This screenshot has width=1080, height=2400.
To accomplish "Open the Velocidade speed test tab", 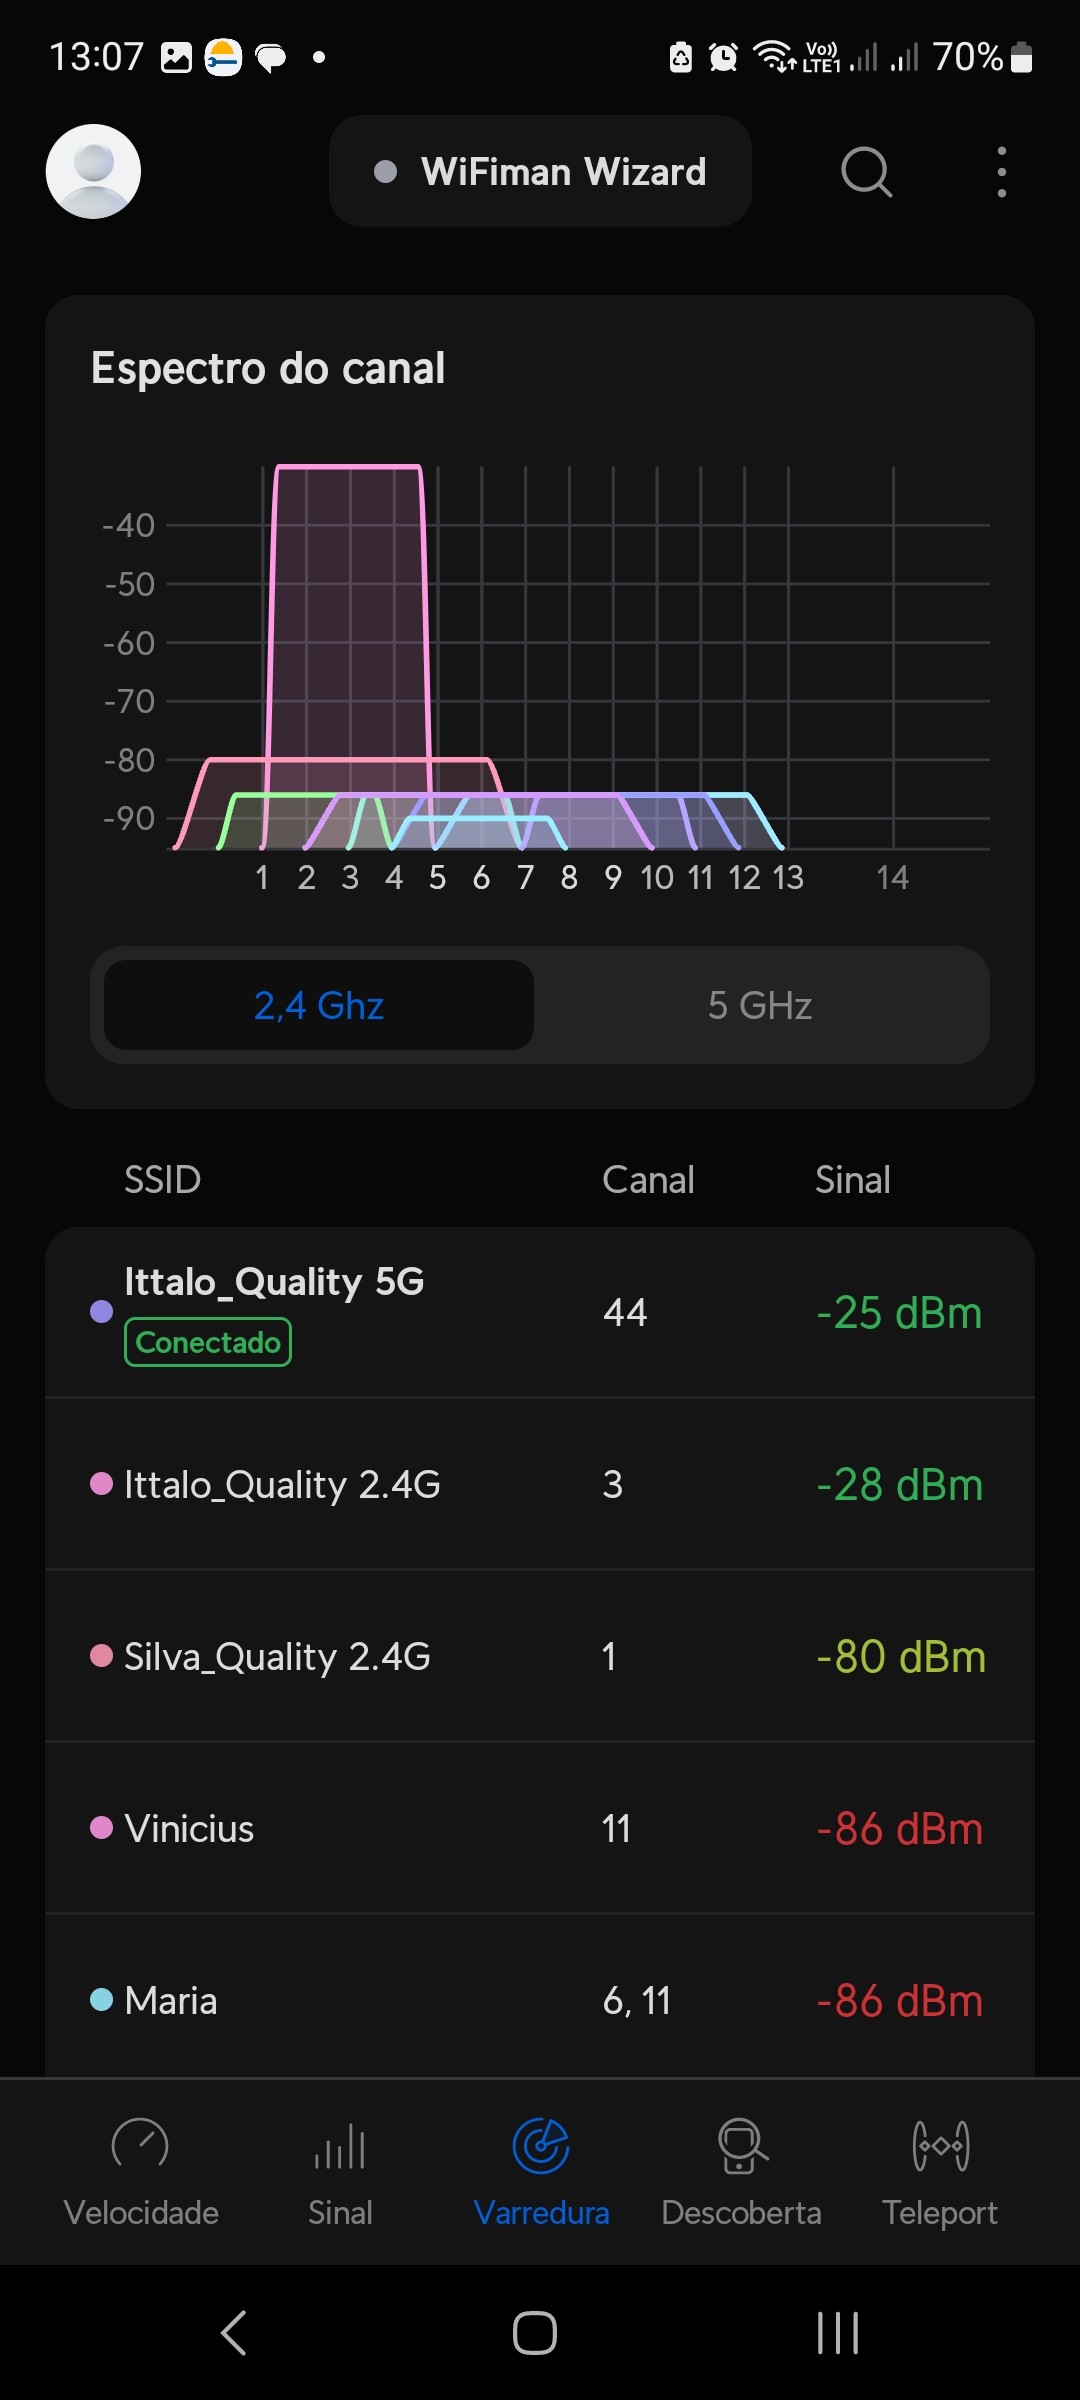I will 141,2172.
